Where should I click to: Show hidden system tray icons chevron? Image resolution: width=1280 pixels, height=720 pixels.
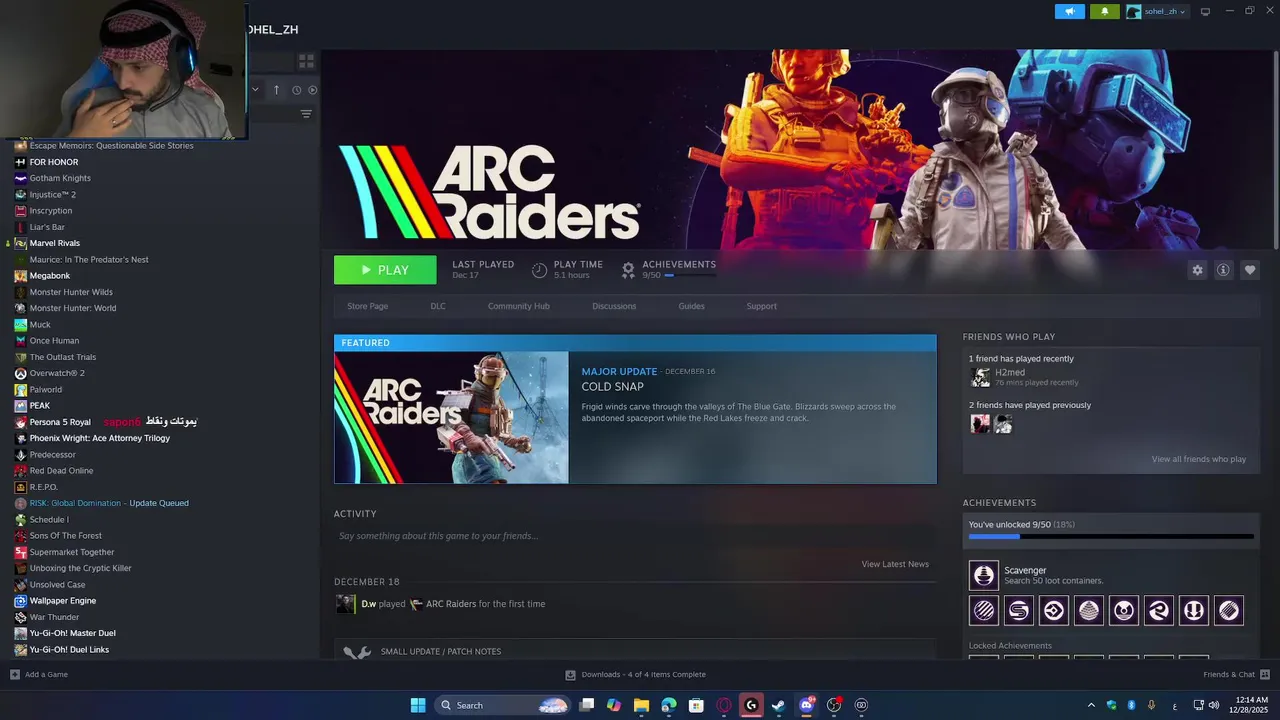coord(1091,705)
